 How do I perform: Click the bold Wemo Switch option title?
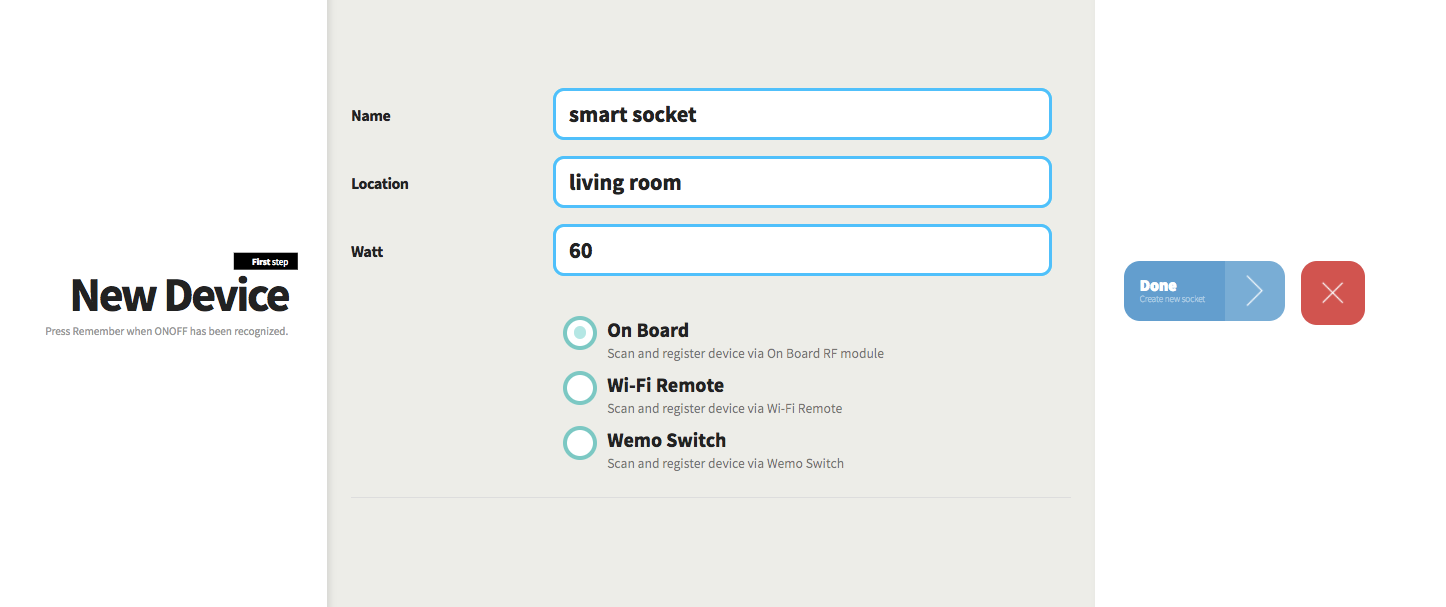point(666,440)
